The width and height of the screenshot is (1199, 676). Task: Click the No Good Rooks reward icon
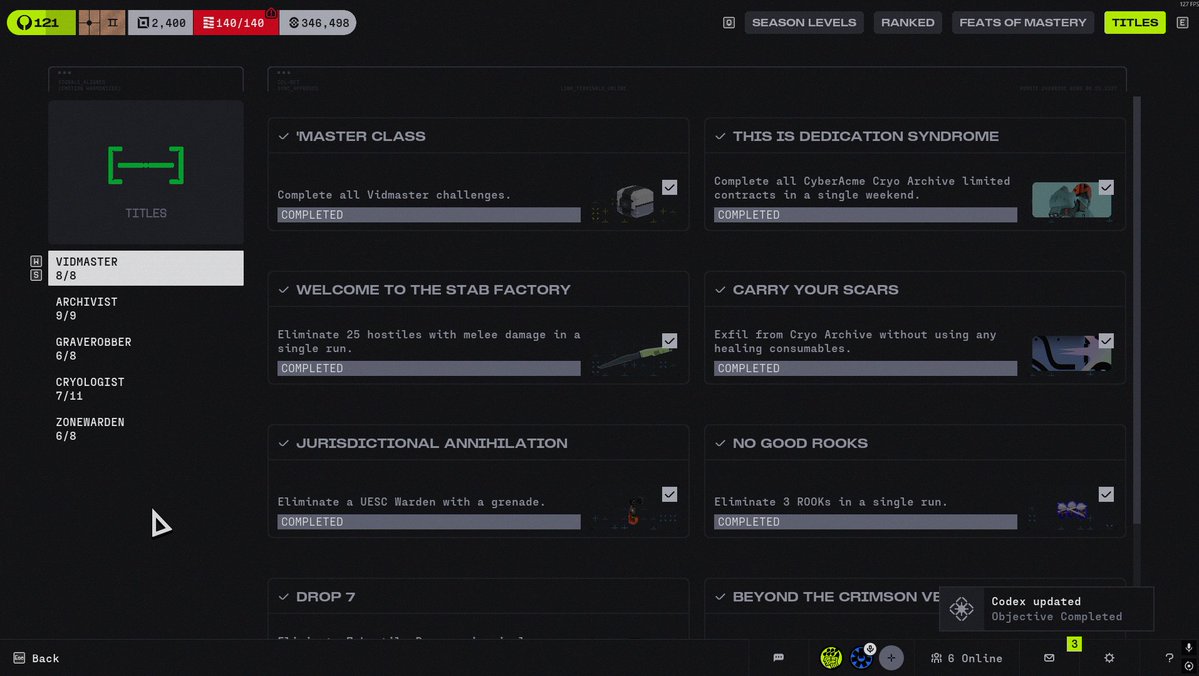1071,509
